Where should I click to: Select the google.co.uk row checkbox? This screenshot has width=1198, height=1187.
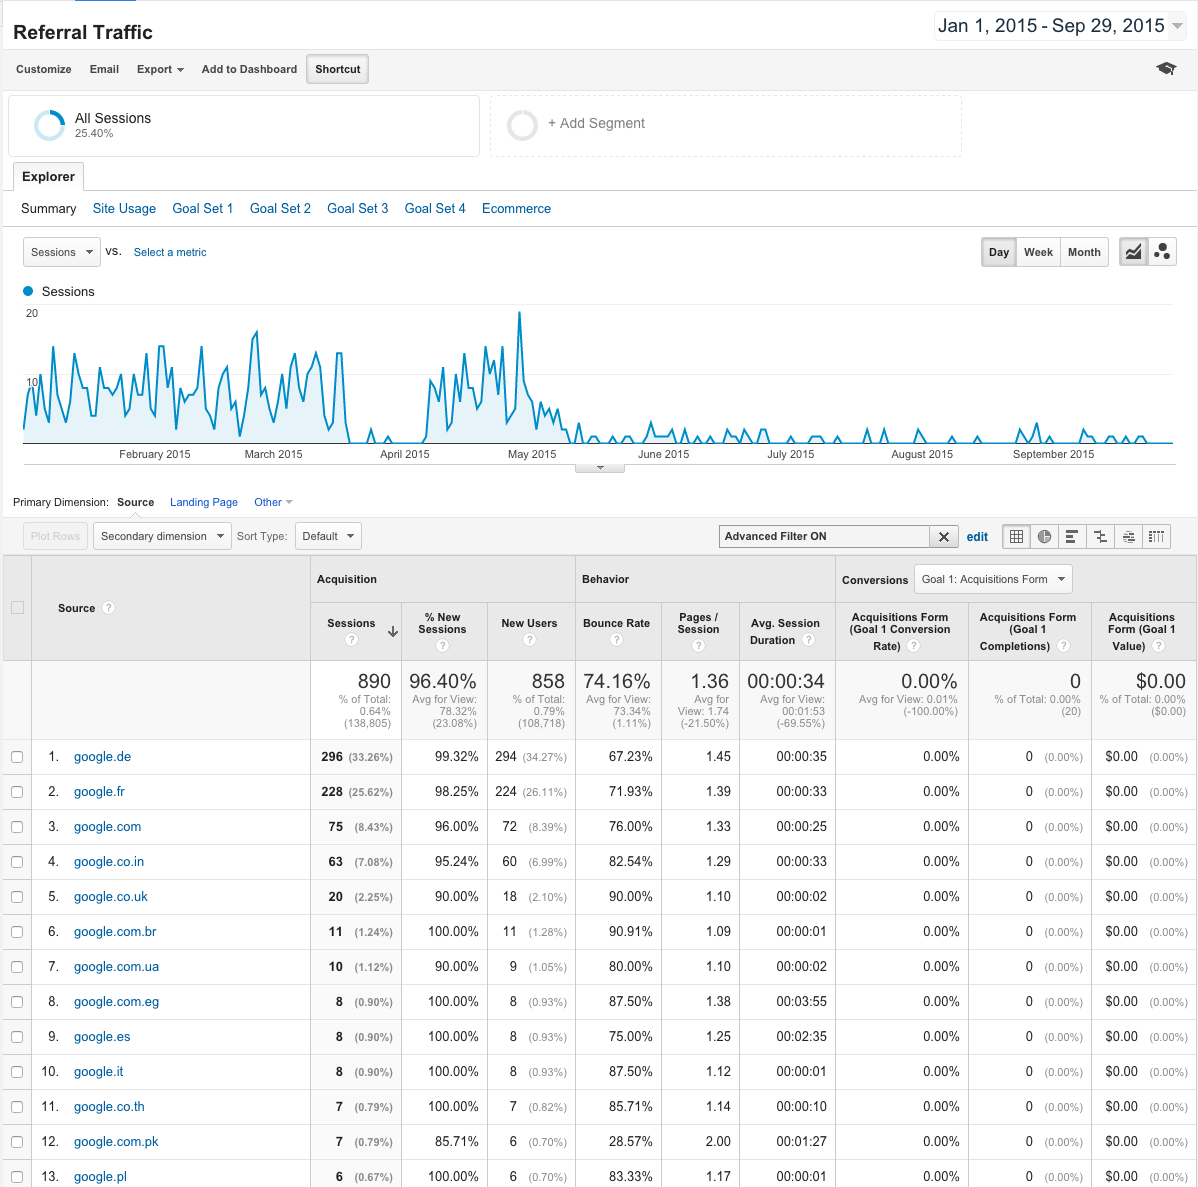[x=17, y=897]
